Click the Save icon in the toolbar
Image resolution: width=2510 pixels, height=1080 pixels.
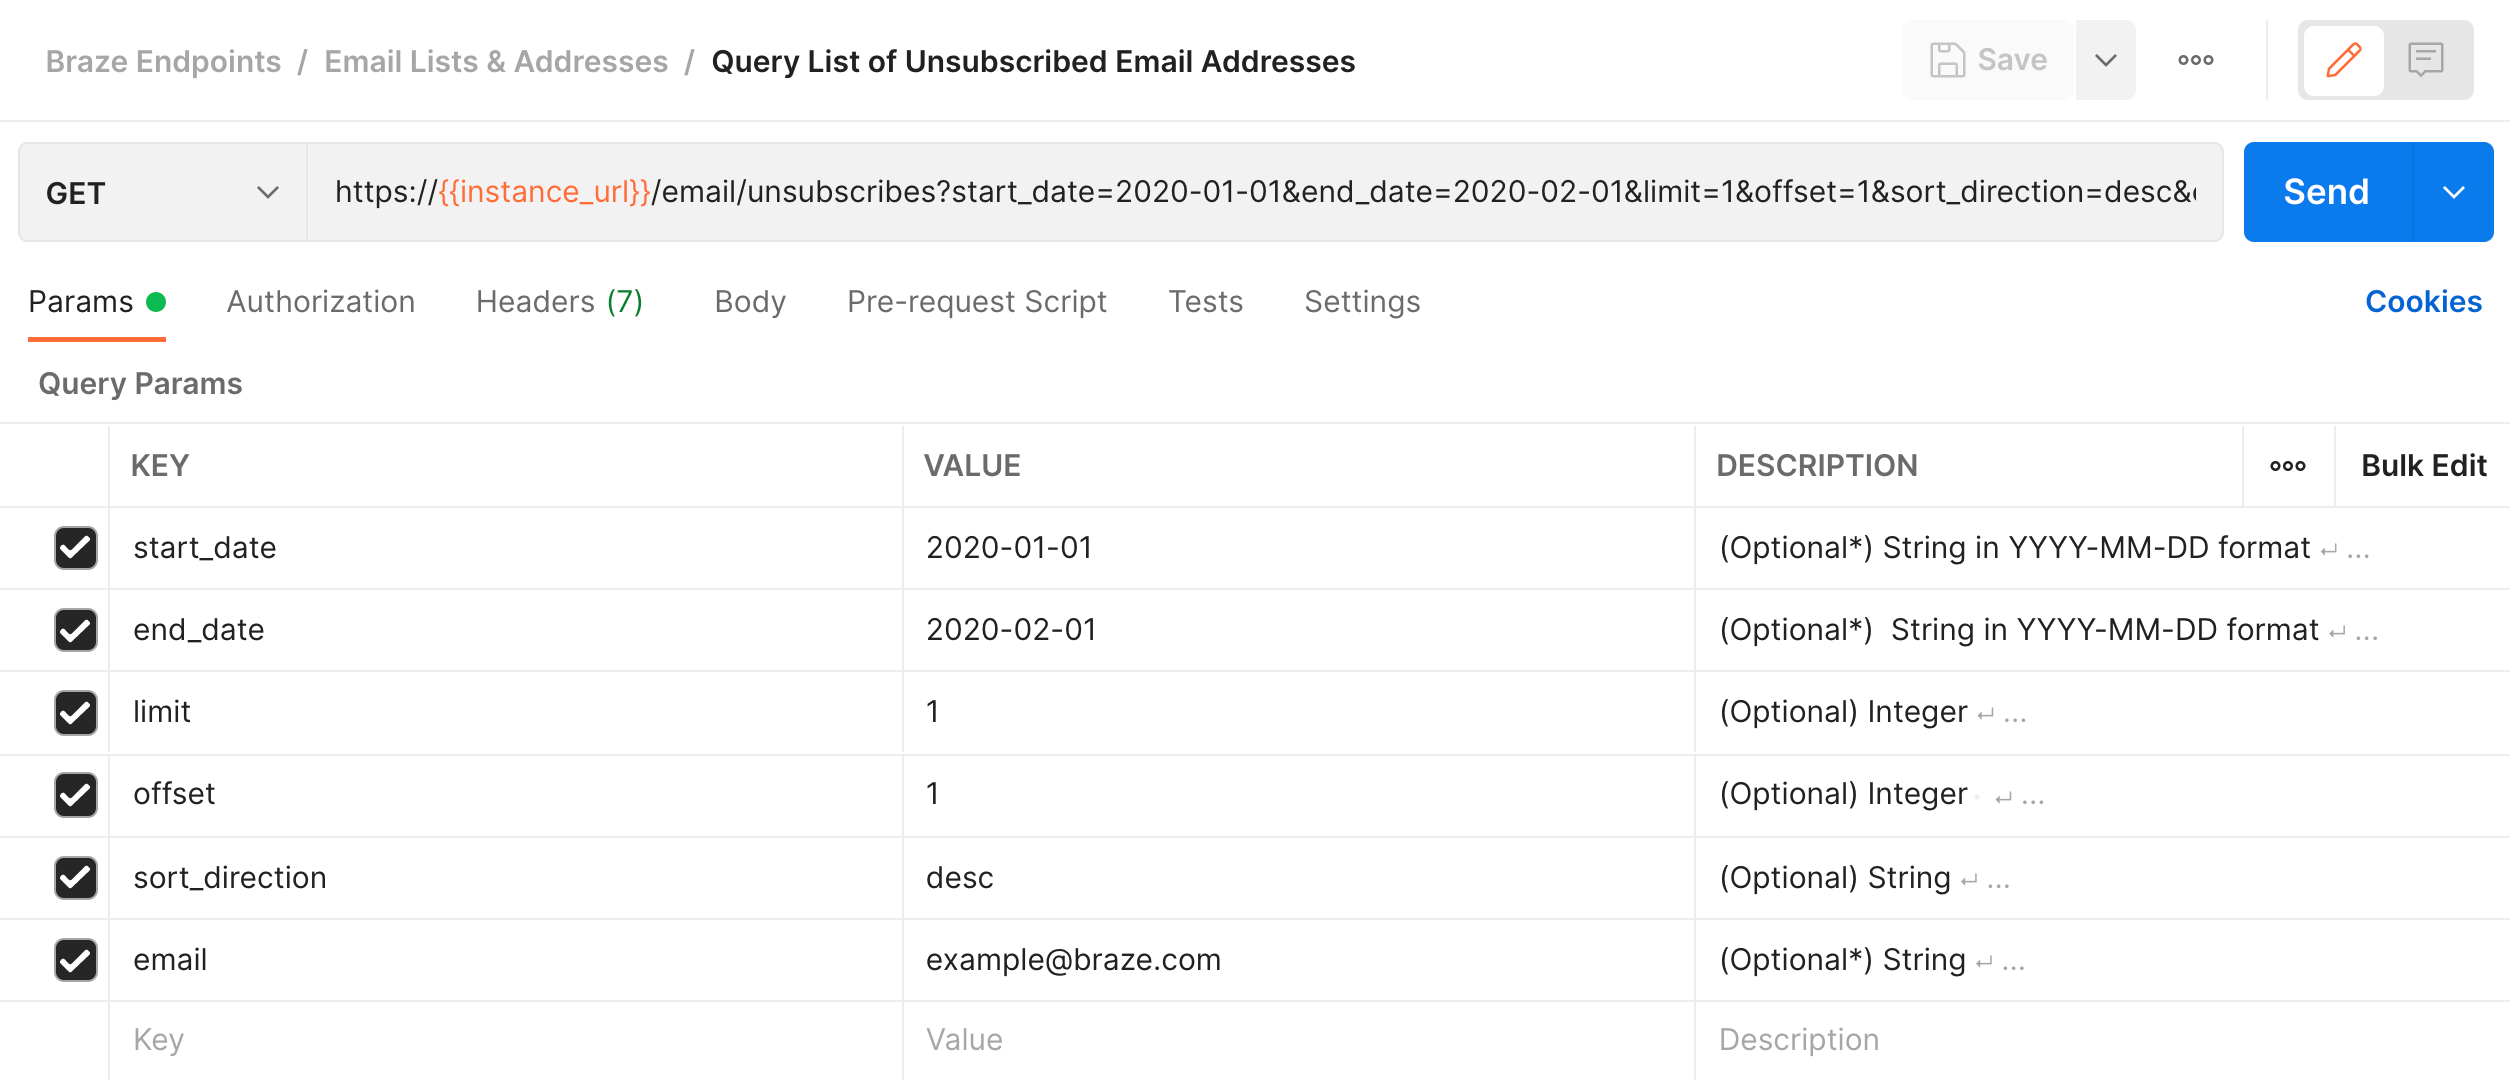1947,61
